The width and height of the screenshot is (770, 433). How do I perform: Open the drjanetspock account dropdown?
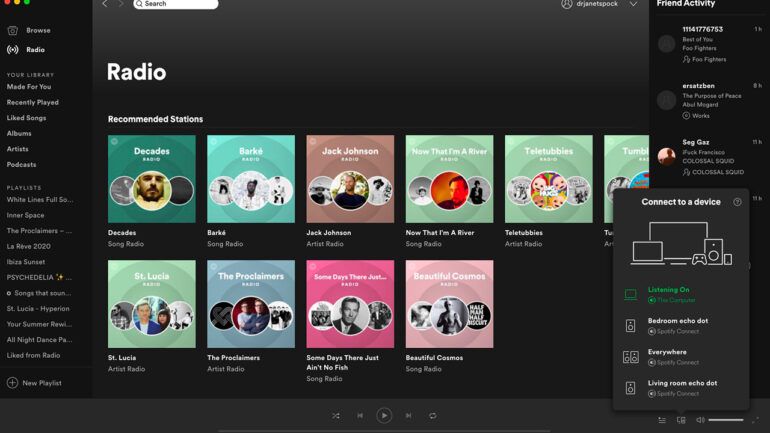pos(633,4)
